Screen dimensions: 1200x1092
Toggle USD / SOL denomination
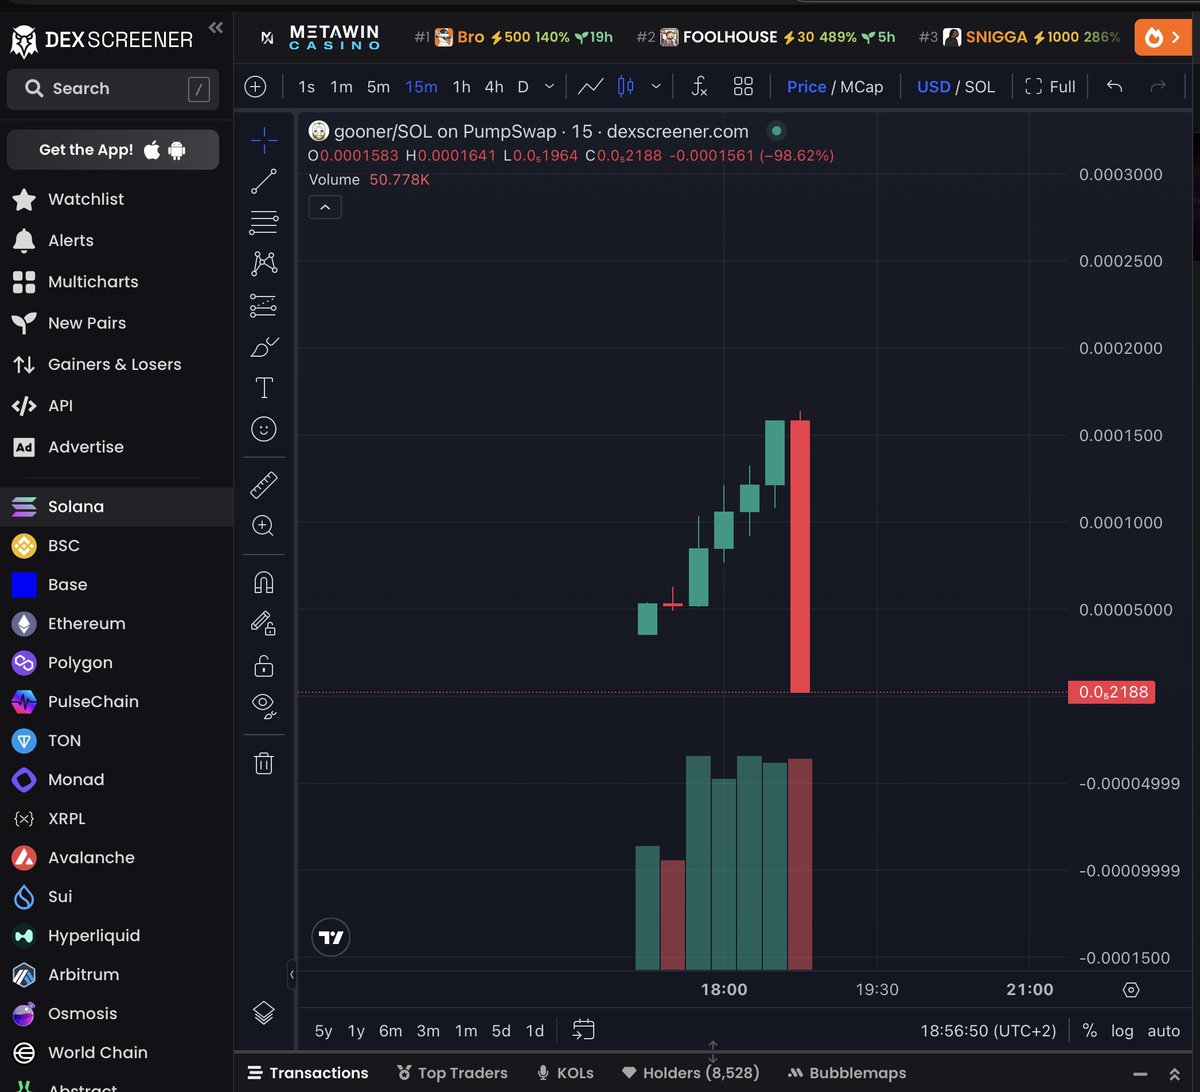[x=956, y=87]
